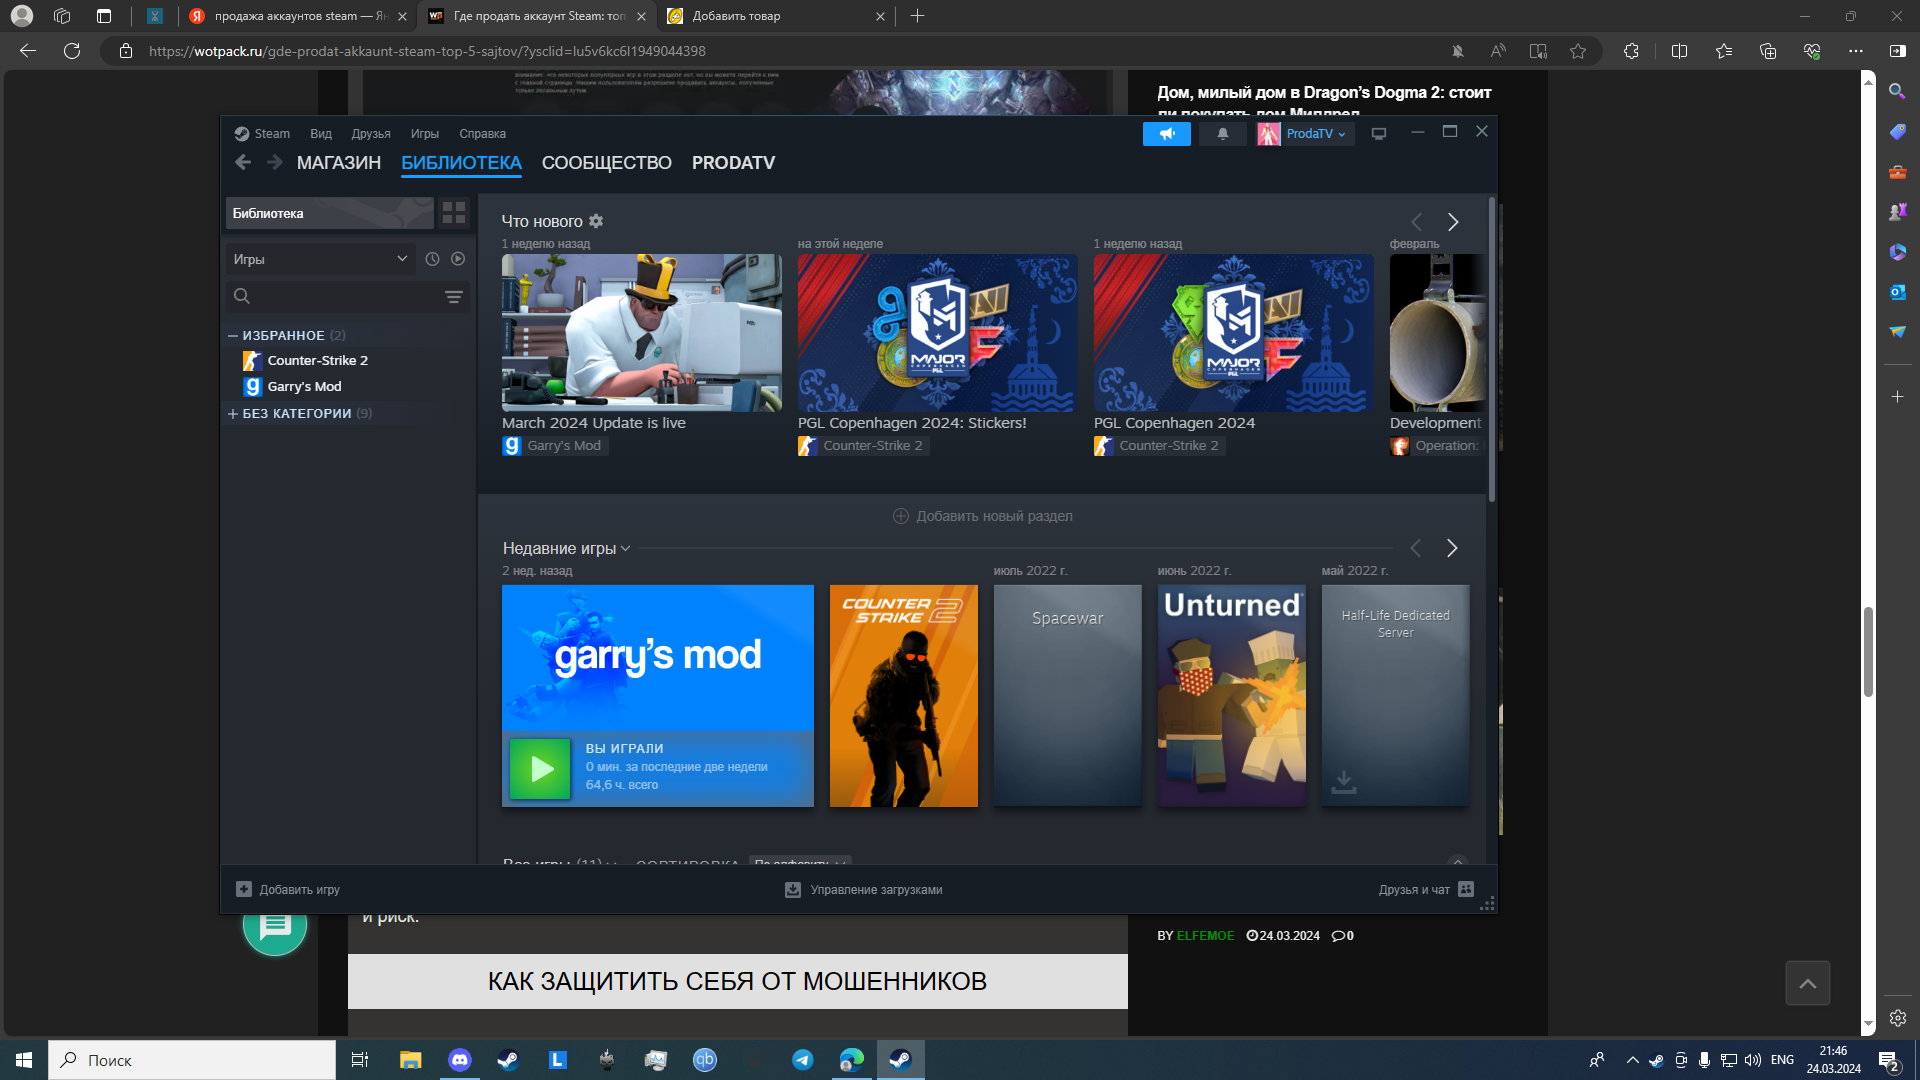Go forward with Steam navigation arrow

(x=275, y=162)
